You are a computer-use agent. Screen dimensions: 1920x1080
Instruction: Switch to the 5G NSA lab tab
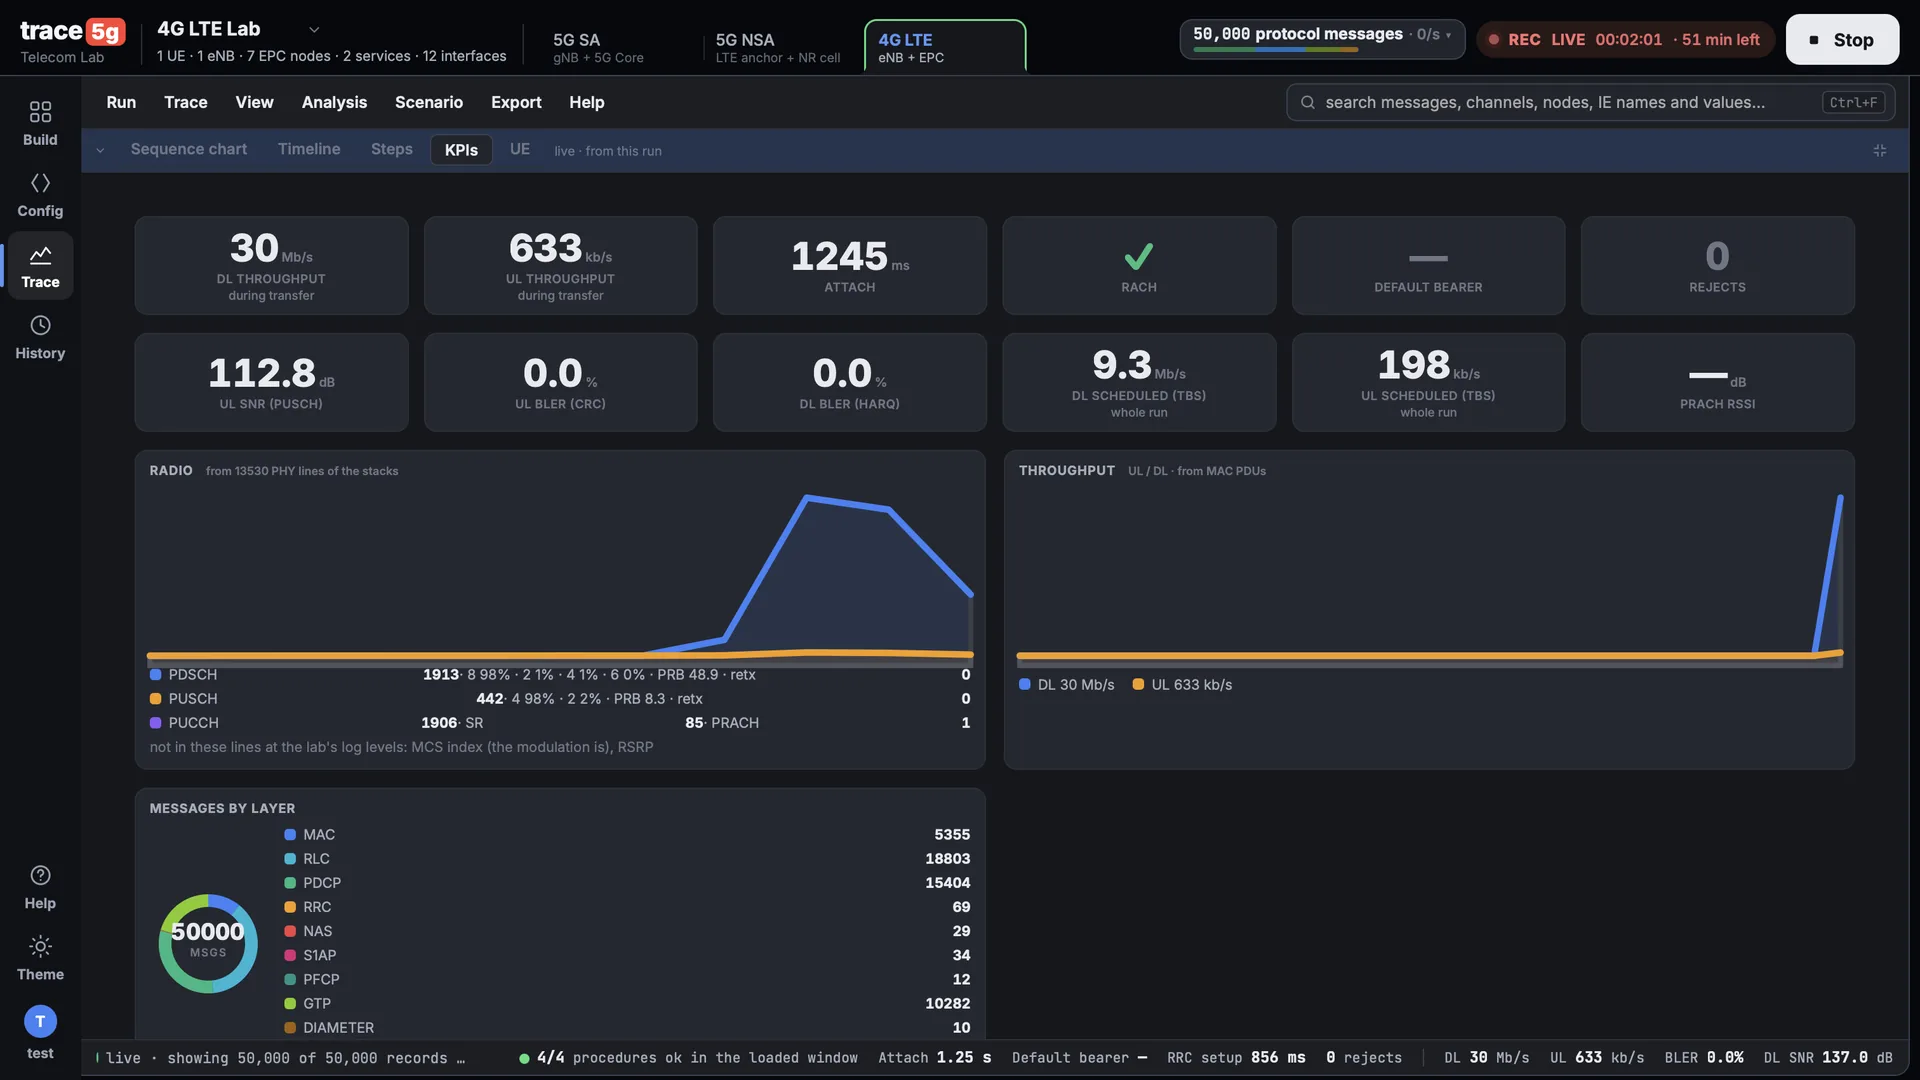pyautogui.click(x=778, y=47)
